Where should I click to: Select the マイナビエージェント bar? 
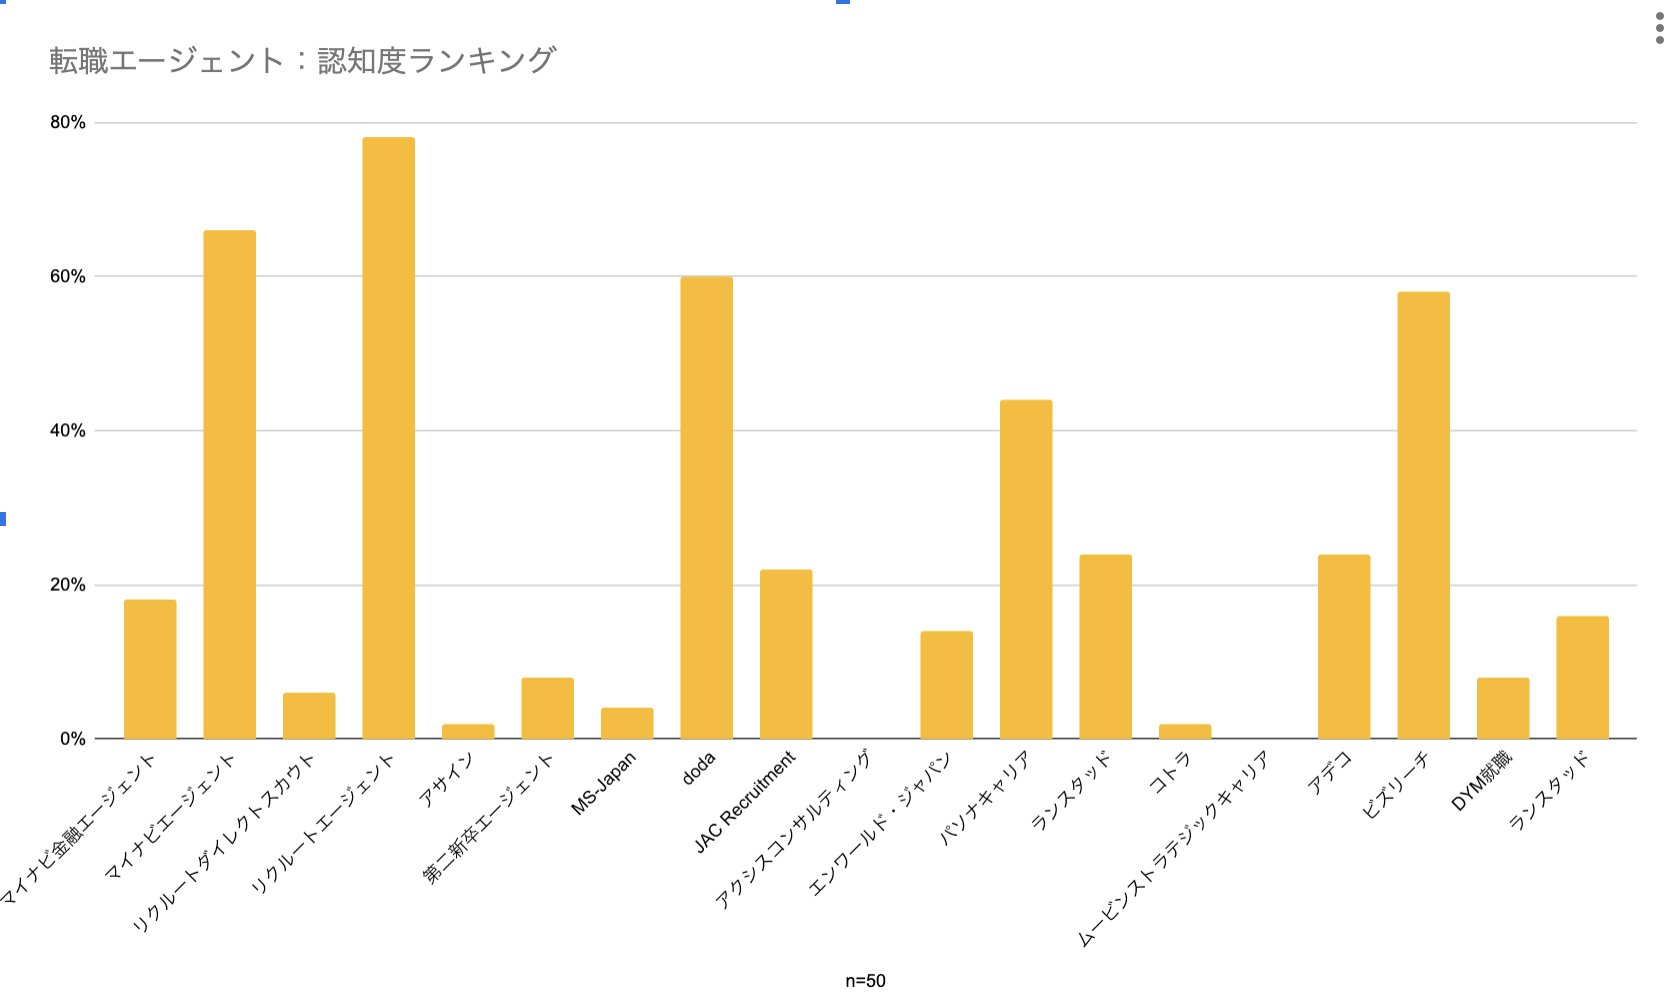[230, 485]
